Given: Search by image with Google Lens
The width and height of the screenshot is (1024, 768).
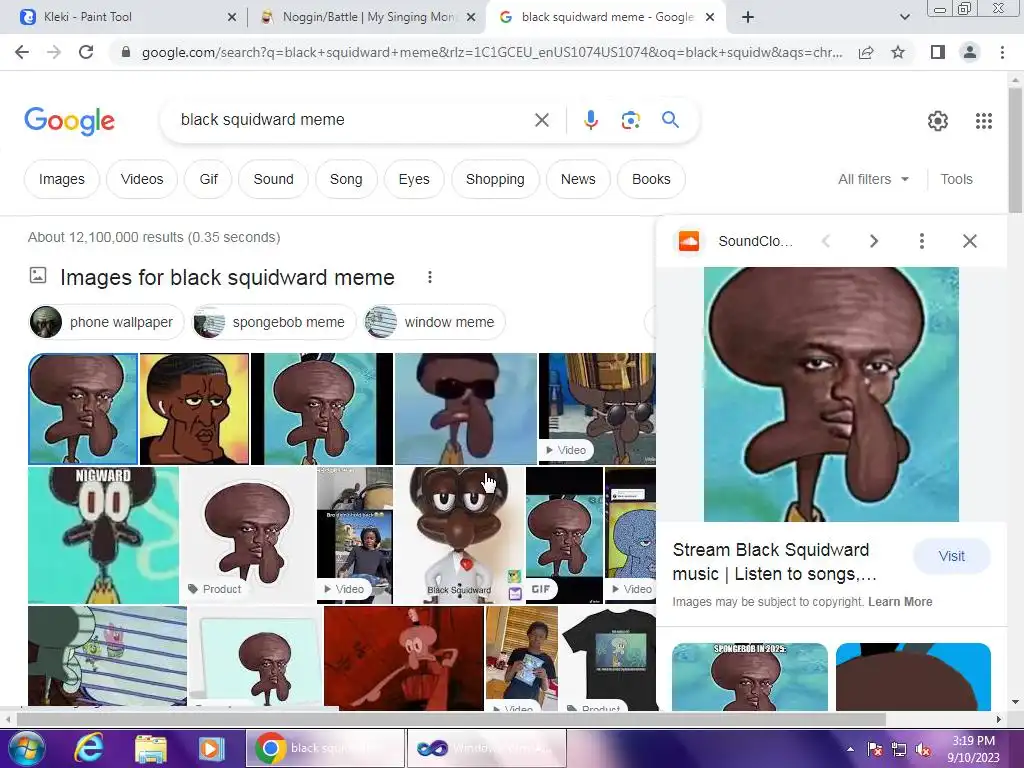Looking at the screenshot, I should pos(630,120).
